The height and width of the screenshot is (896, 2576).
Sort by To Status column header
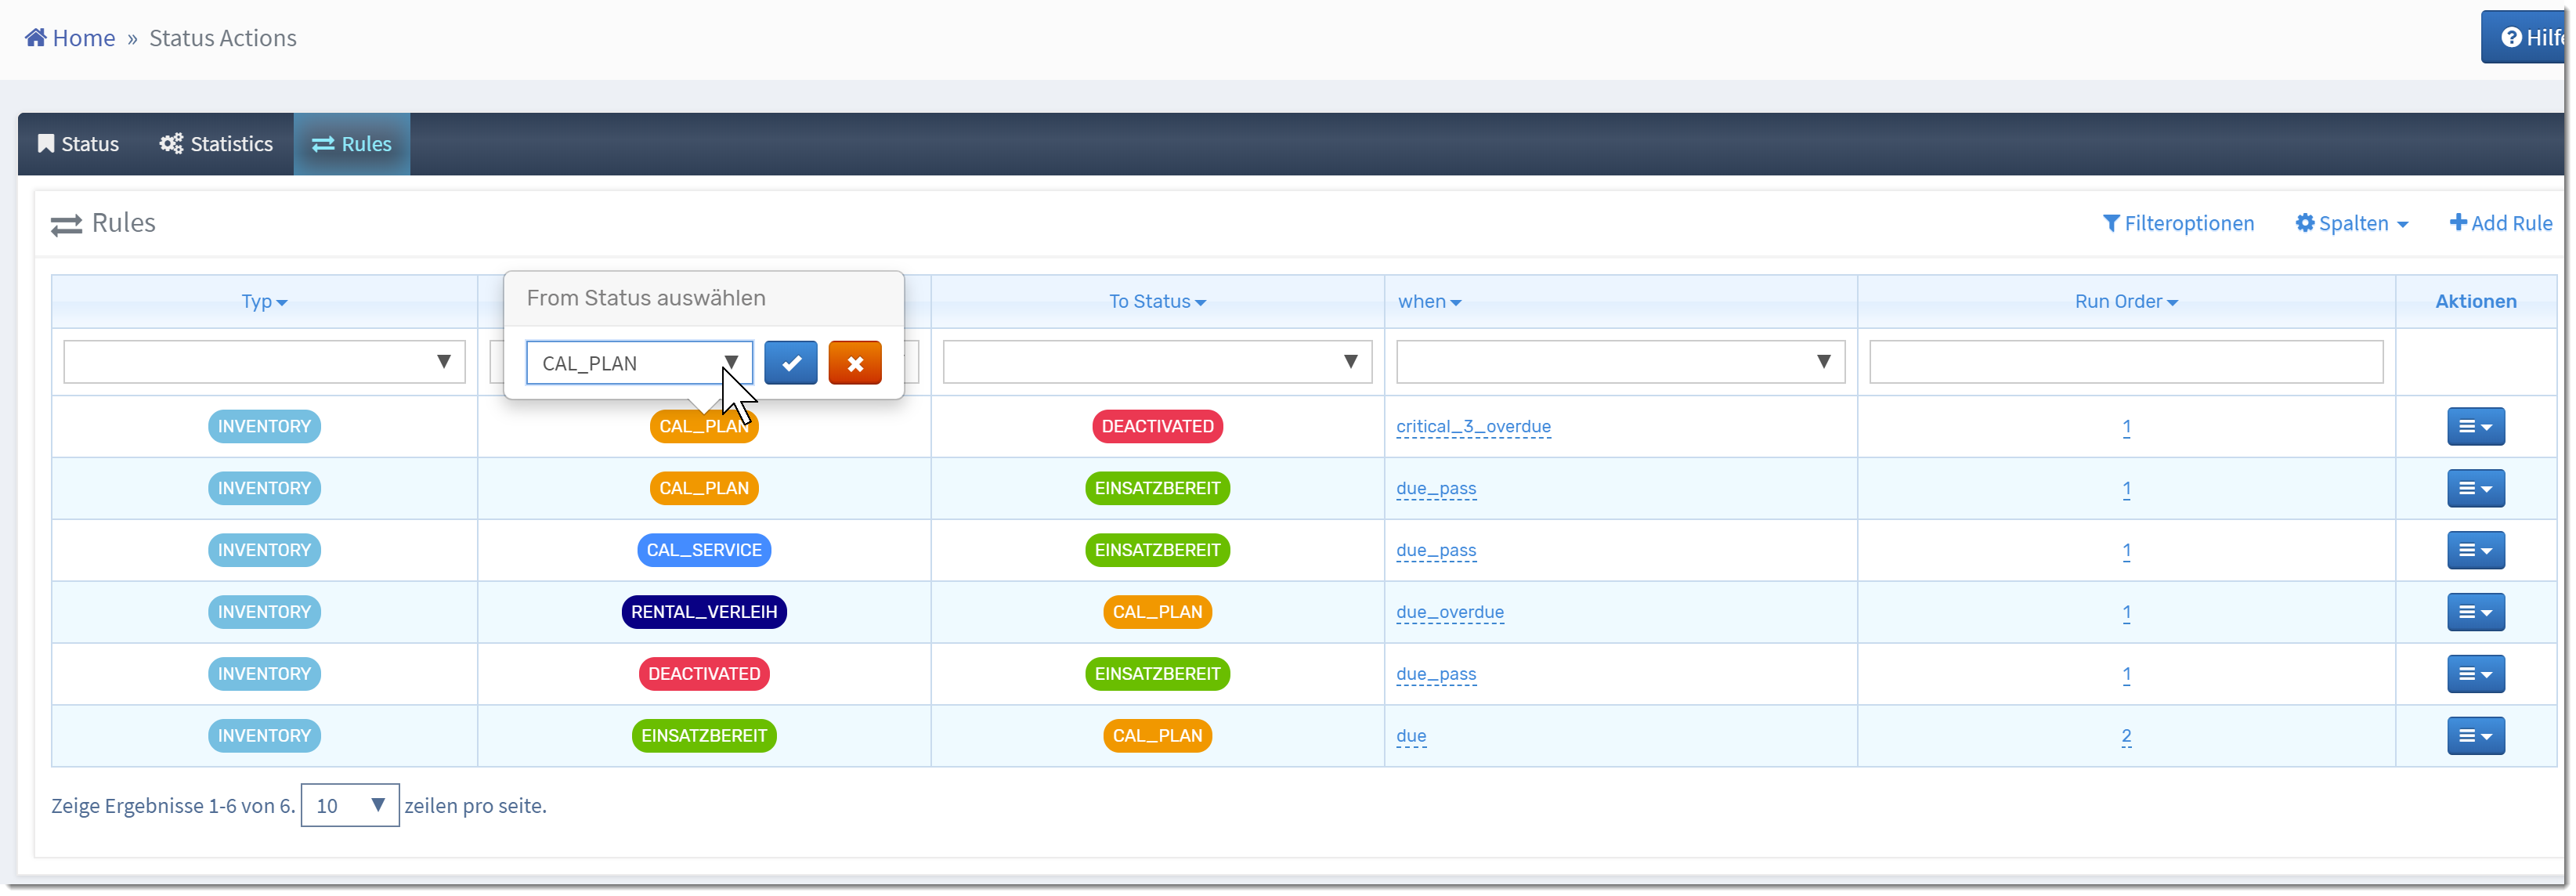(1157, 301)
